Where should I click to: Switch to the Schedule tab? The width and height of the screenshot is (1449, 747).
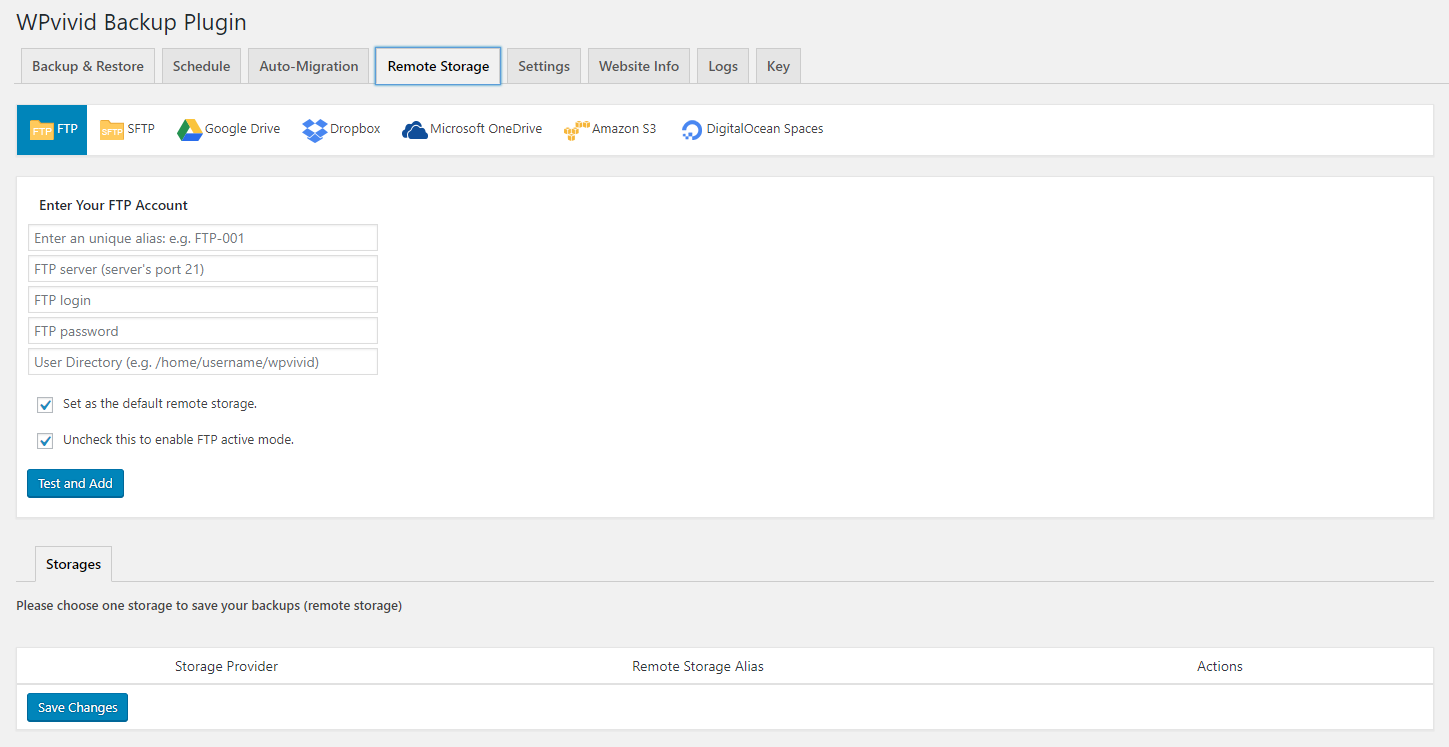(201, 66)
